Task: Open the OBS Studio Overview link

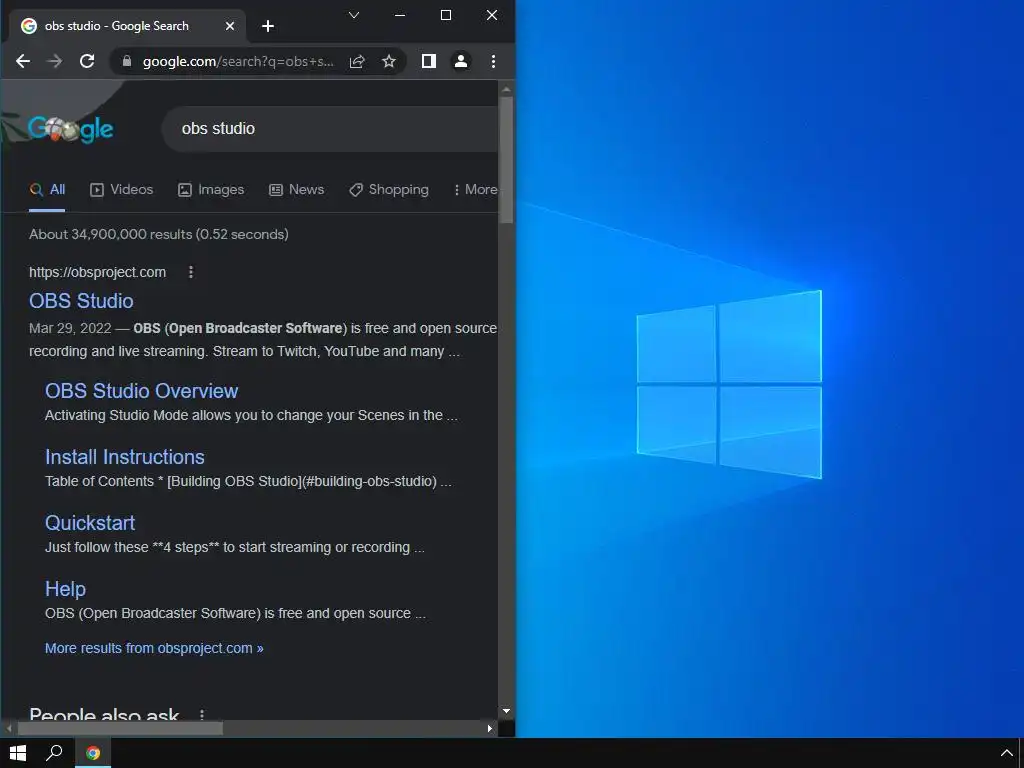Action: click(142, 391)
